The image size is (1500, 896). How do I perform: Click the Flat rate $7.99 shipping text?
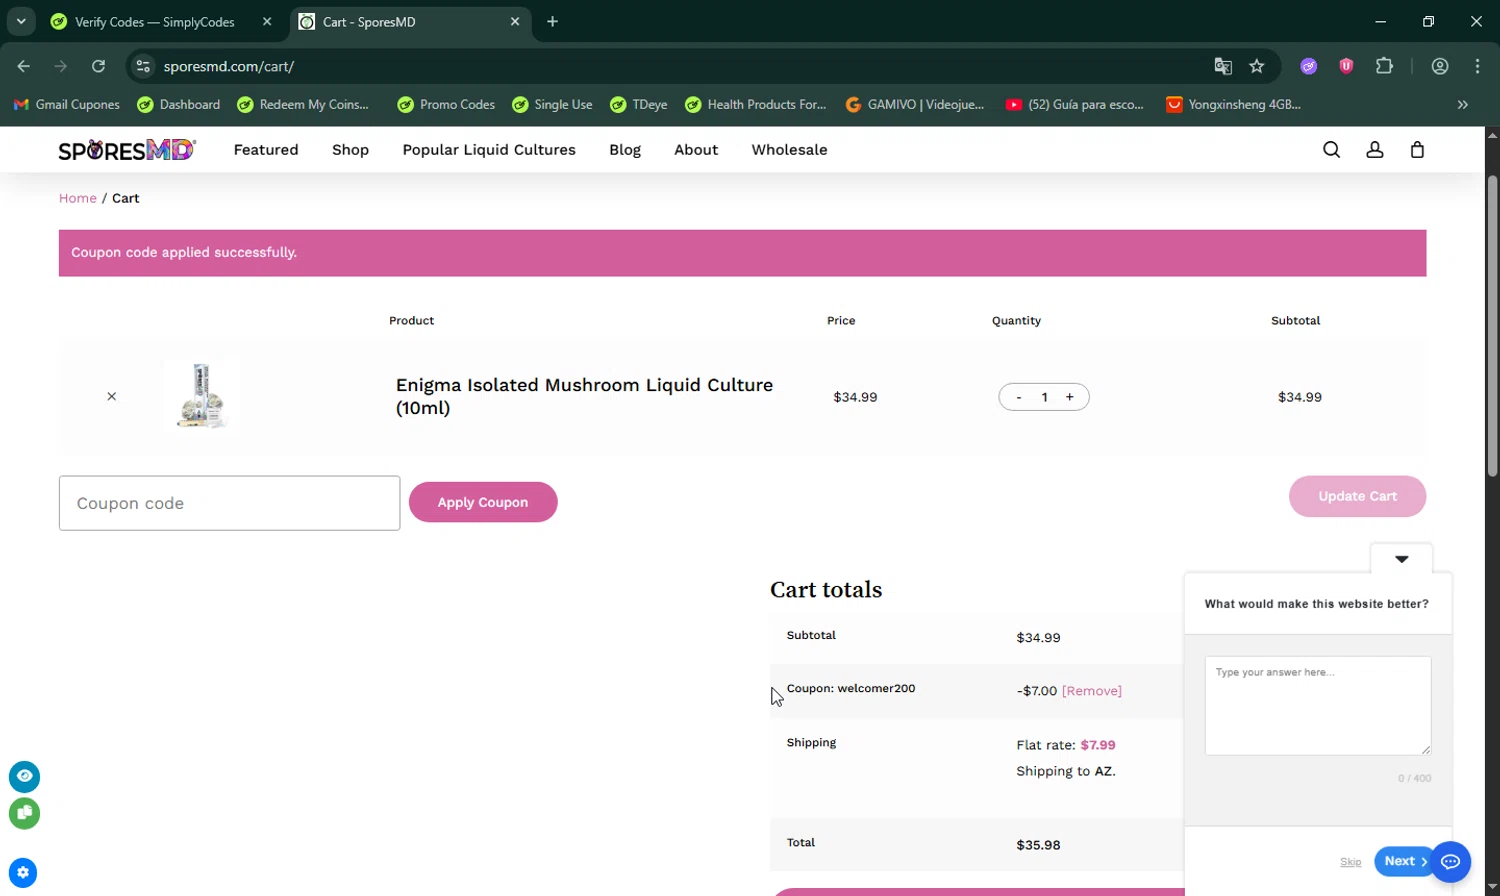pos(1066,745)
